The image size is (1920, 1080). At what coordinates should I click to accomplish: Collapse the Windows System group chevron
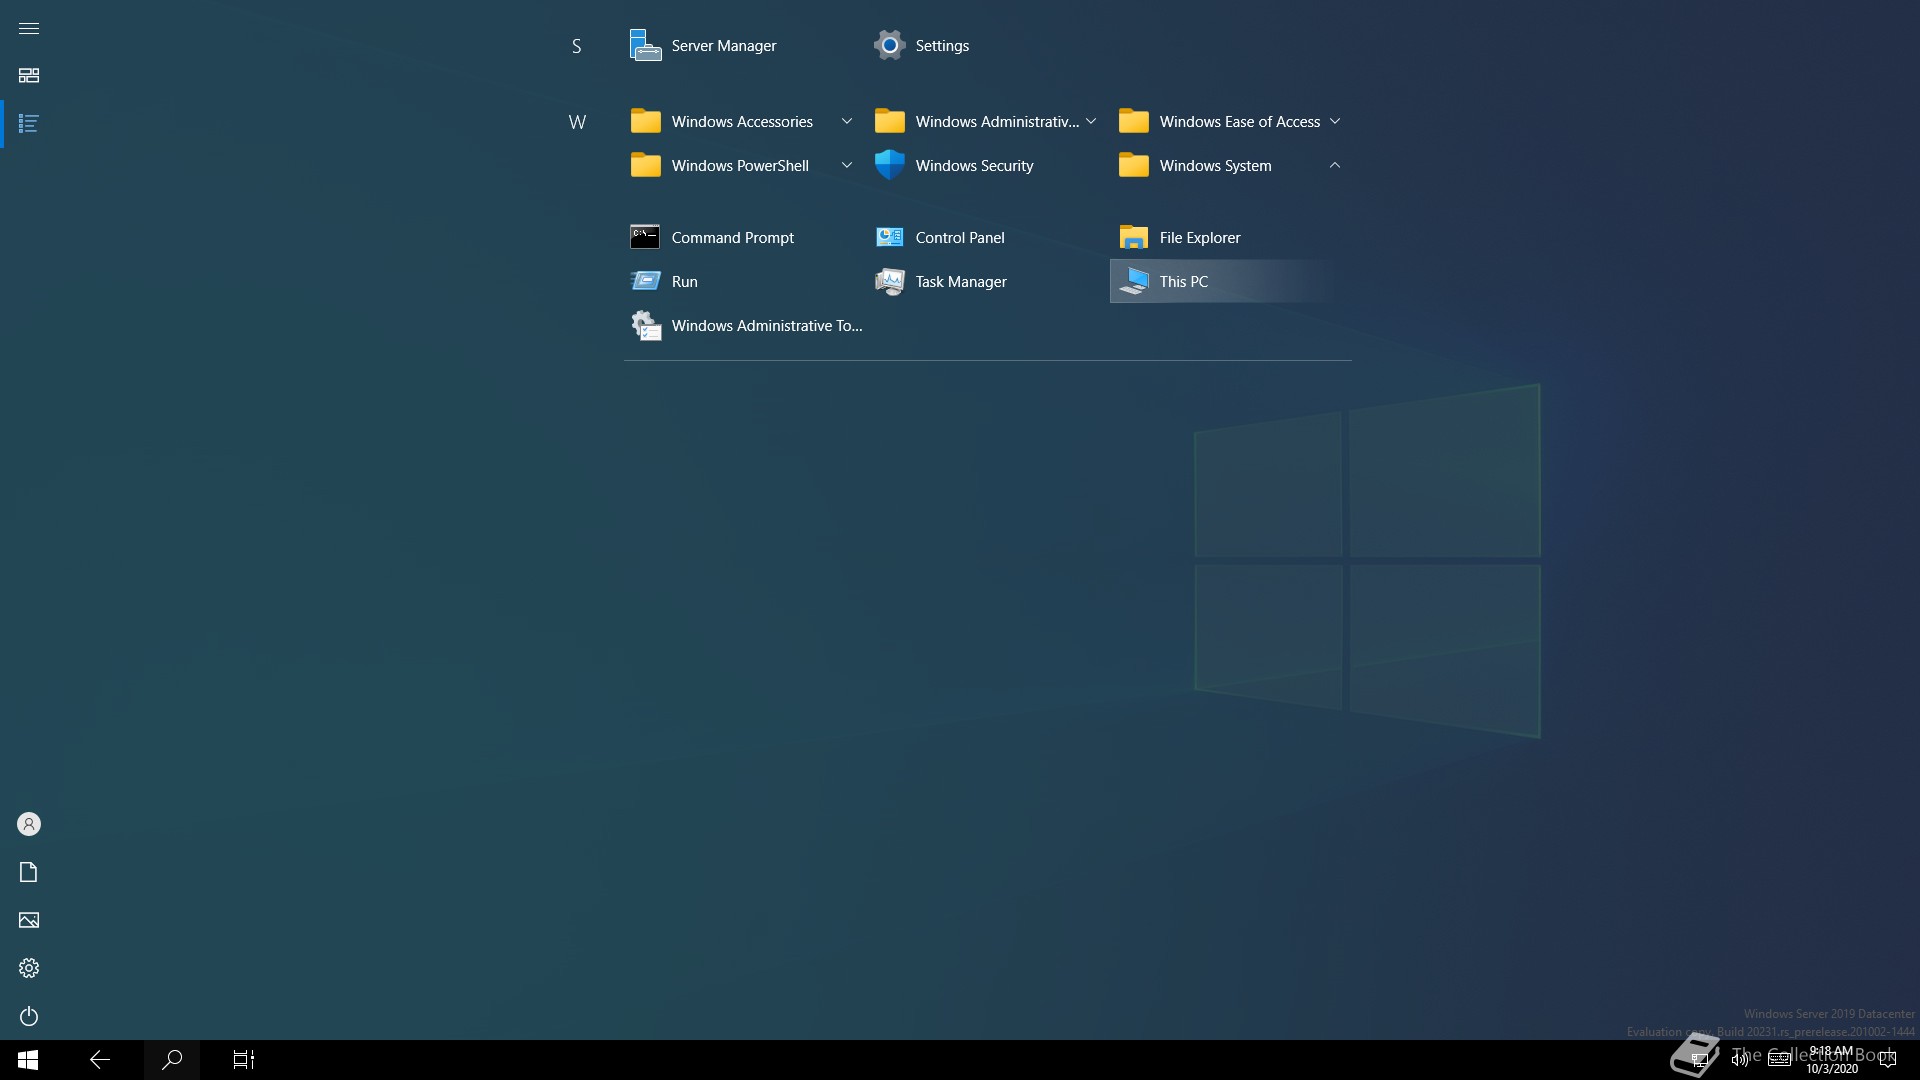1335,165
